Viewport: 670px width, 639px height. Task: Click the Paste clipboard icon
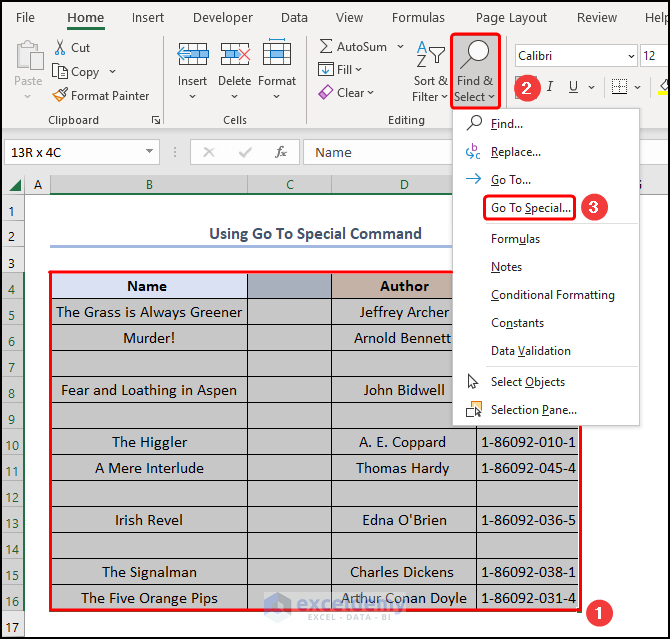pyautogui.click(x=29, y=55)
